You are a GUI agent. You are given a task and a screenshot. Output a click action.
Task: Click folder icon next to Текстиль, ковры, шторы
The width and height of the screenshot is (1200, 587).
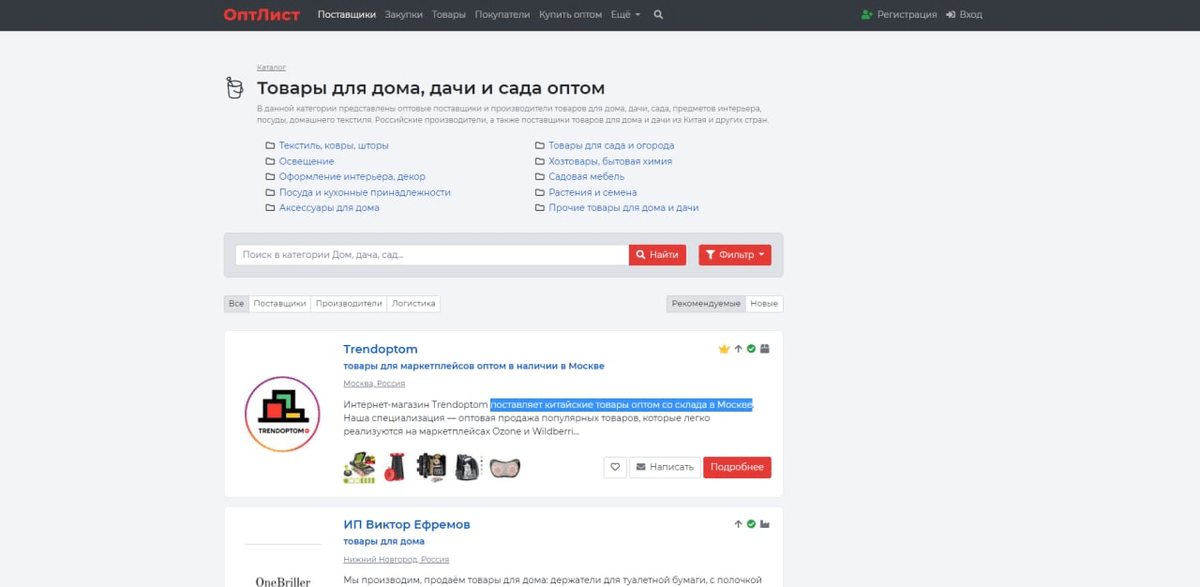tap(270, 146)
